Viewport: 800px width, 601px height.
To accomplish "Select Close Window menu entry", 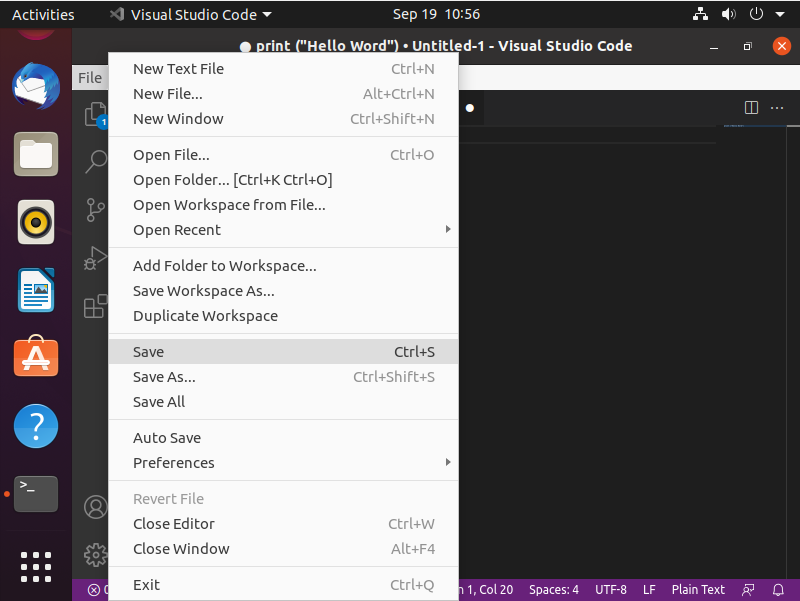I will click(x=283, y=548).
